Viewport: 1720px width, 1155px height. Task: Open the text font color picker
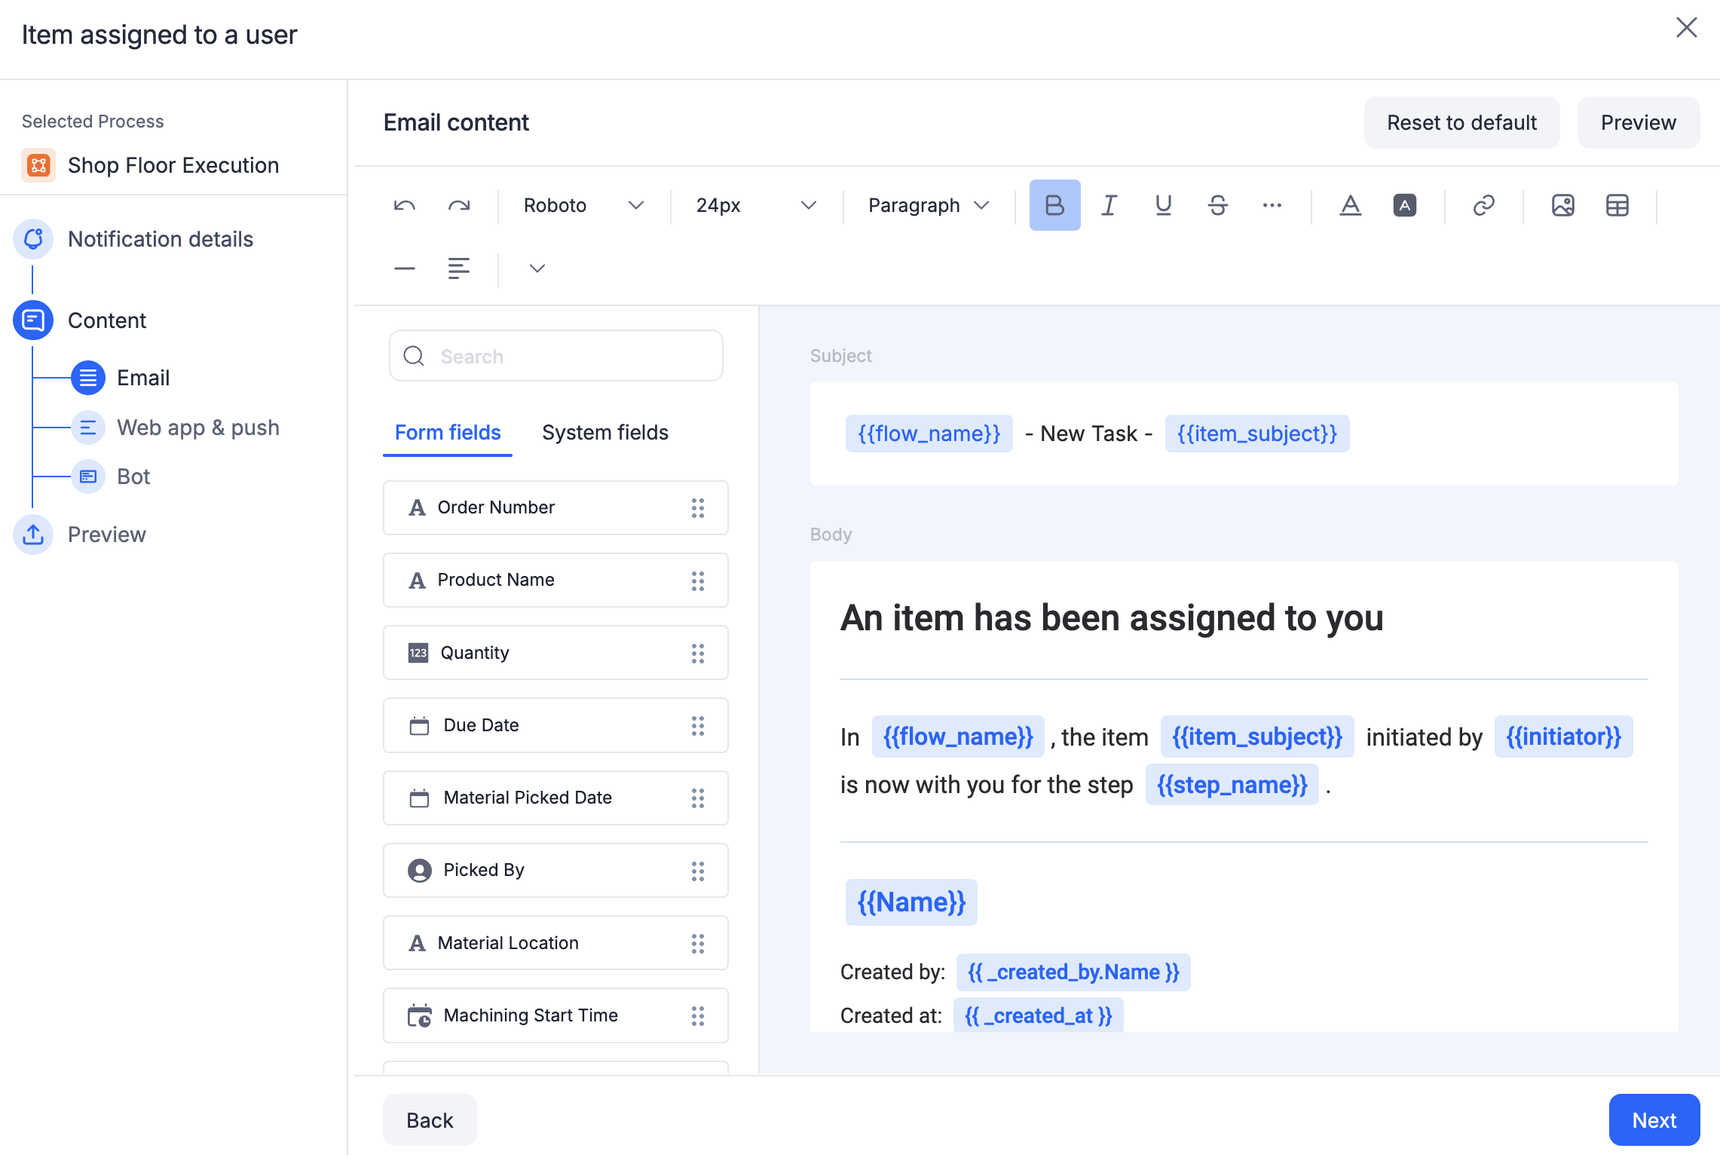(x=1350, y=206)
